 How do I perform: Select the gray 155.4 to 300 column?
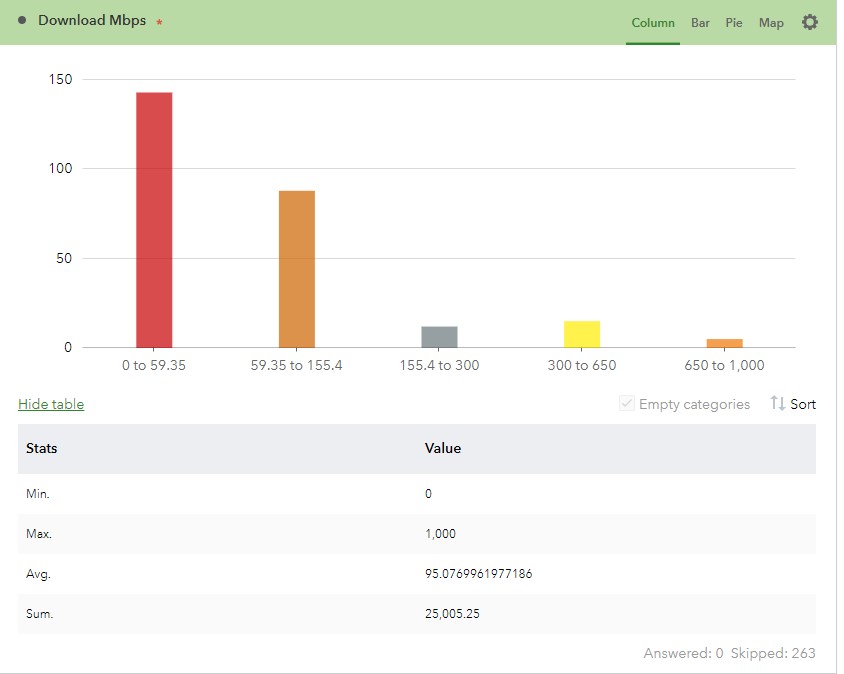click(x=439, y=337)
